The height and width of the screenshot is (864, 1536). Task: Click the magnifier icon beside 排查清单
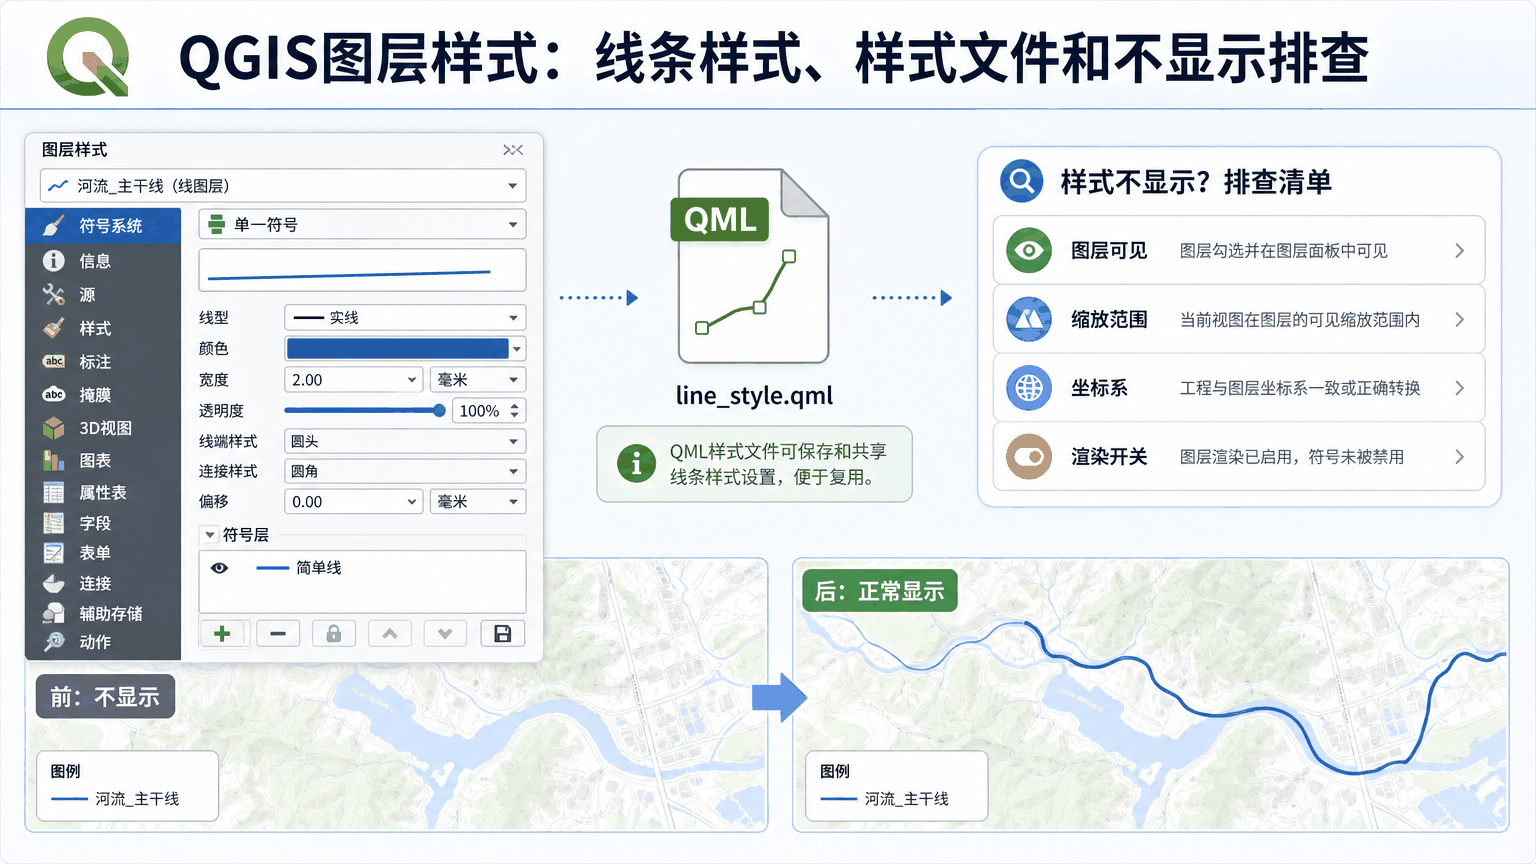coord(1022,181)
